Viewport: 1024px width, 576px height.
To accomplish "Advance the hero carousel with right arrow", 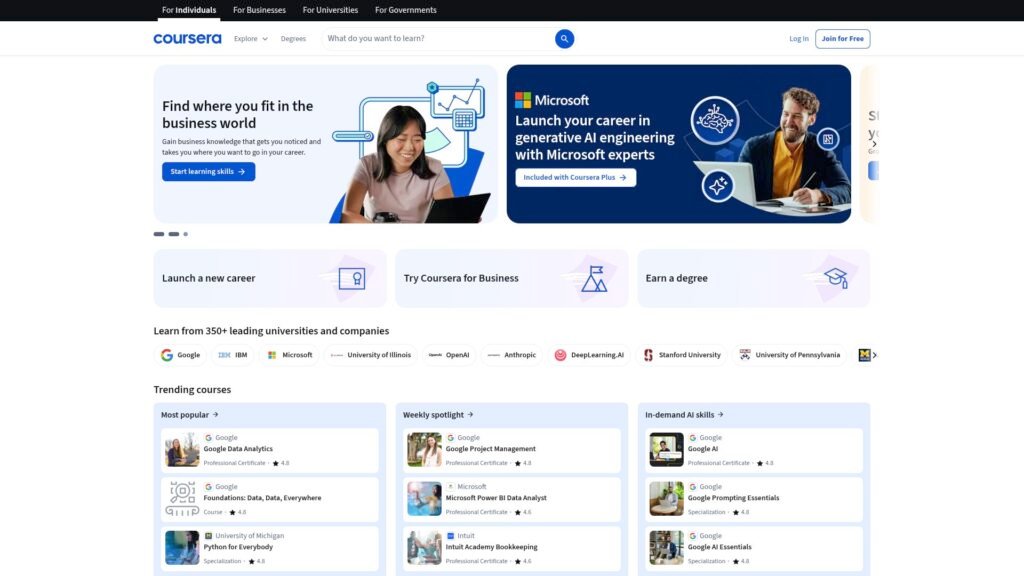I will (873, 144).
